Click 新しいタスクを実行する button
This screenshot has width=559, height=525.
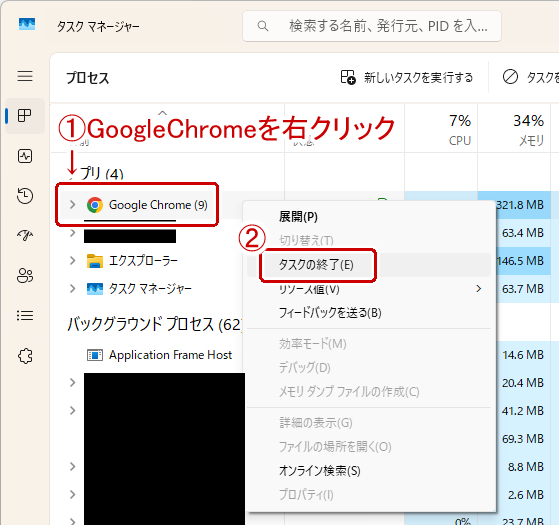tap(407, 77)
